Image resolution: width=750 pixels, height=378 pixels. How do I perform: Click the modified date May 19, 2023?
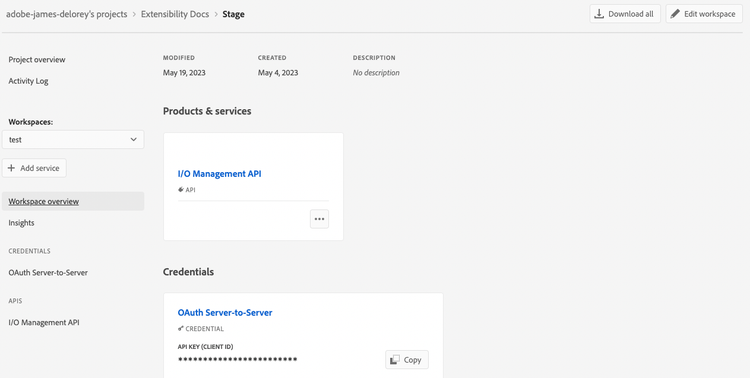pyautogui.click(x=184, y=73)
